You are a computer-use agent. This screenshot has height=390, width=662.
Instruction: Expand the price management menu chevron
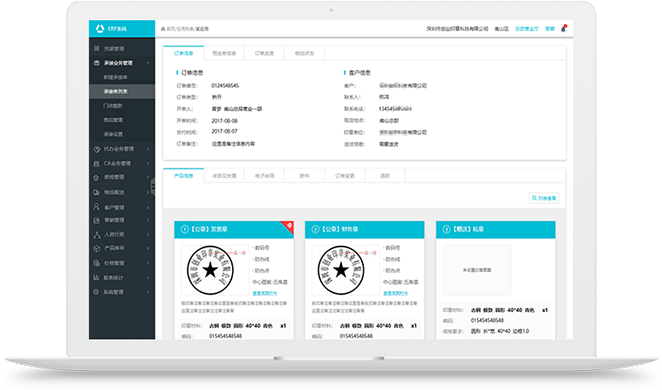[148, 263]
